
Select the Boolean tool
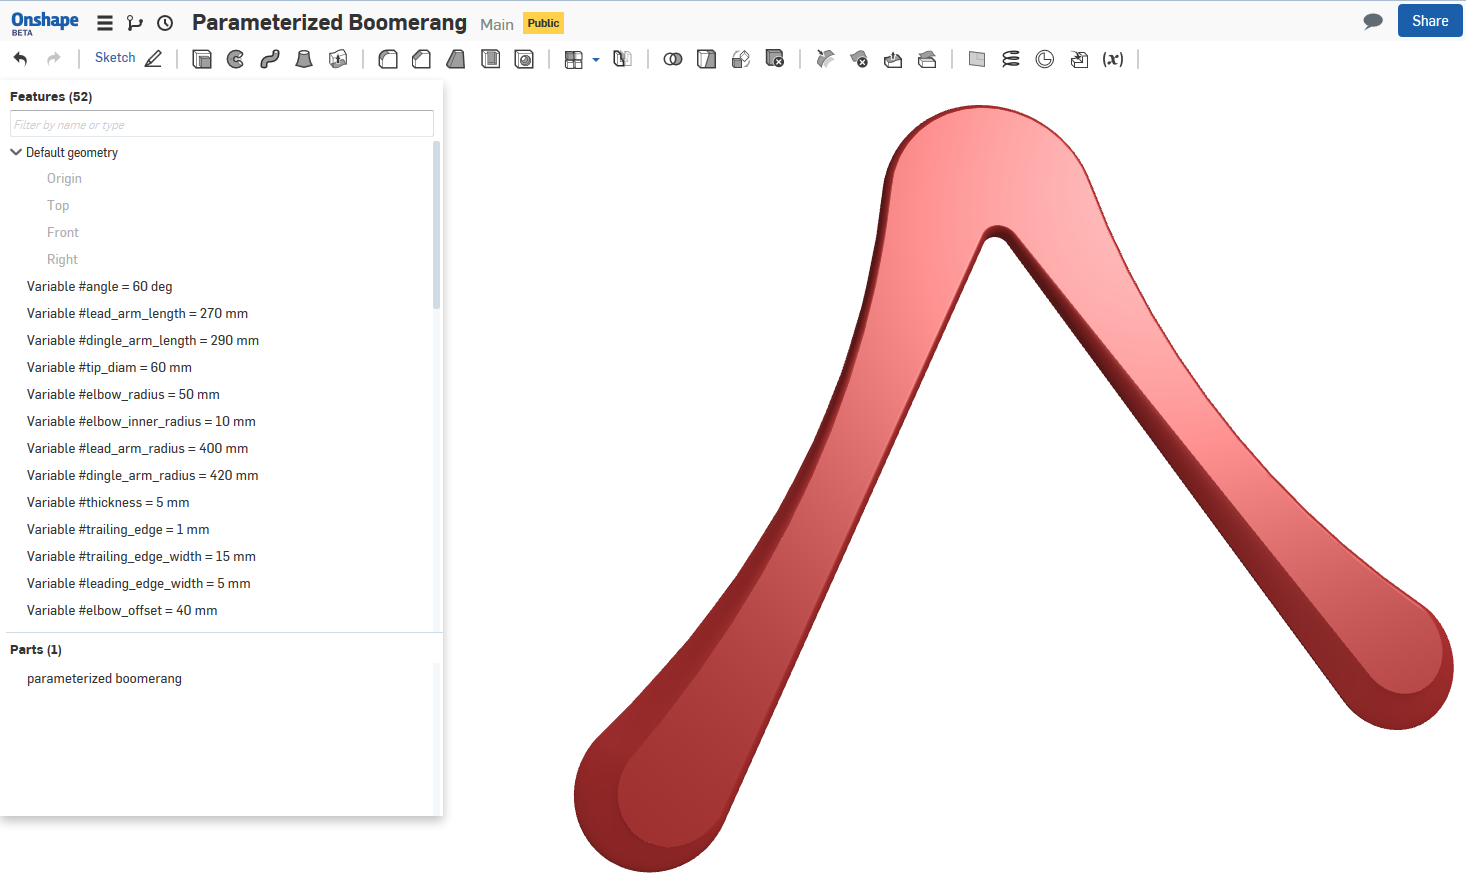tap(673, 59)
